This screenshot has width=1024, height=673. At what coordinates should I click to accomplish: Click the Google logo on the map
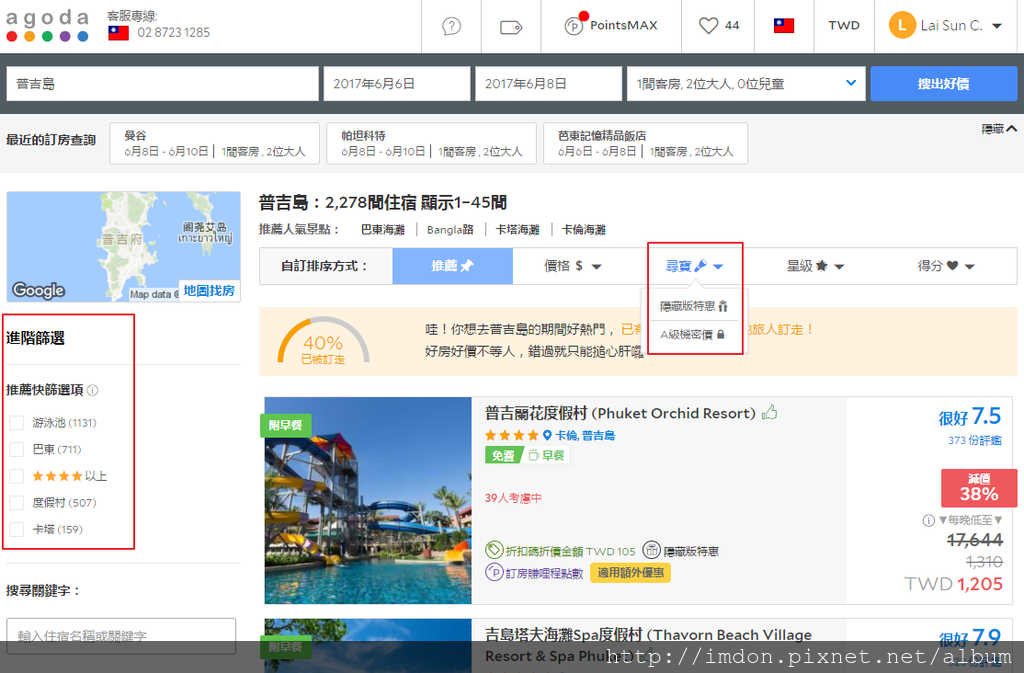(39, 290)
